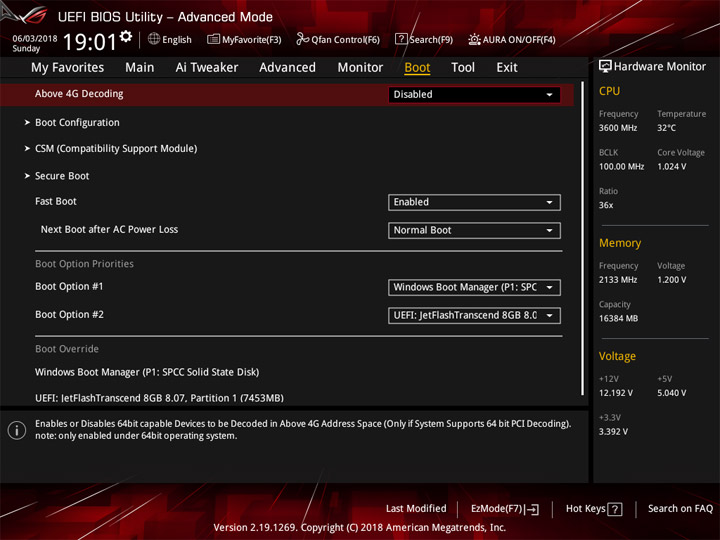Click the EzMode exit arrow icon
Viewport: 720px width, 540px height.
tap(532, 509)
